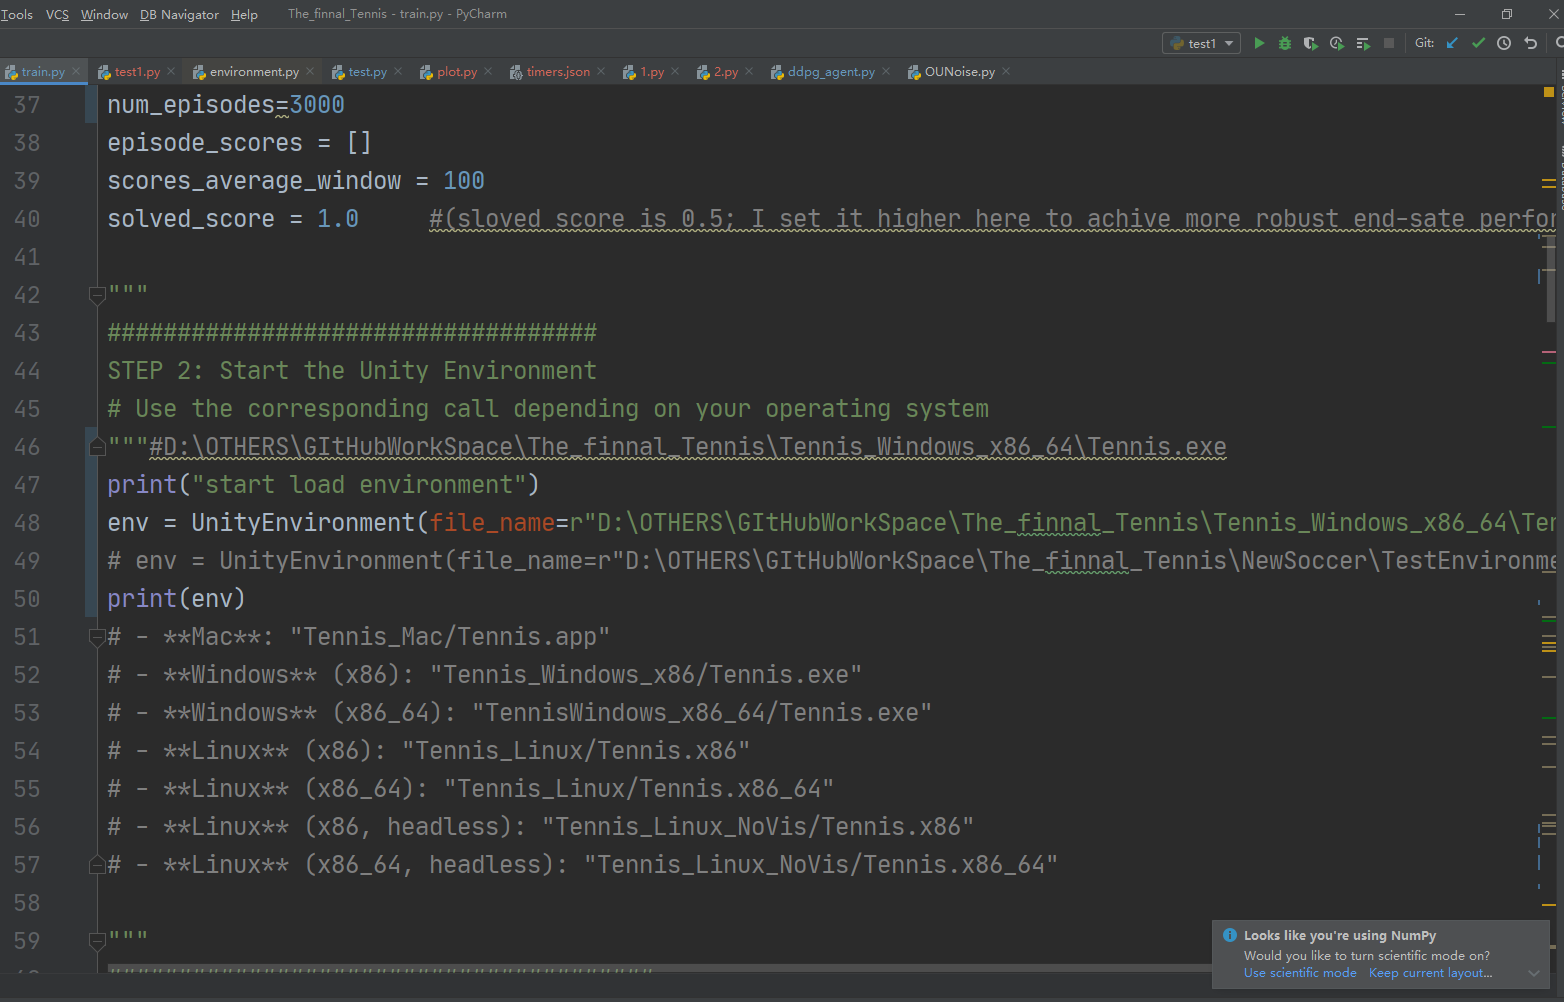
Task: Switch to the ddpg_agent.py tab
Action: point(830,71)
